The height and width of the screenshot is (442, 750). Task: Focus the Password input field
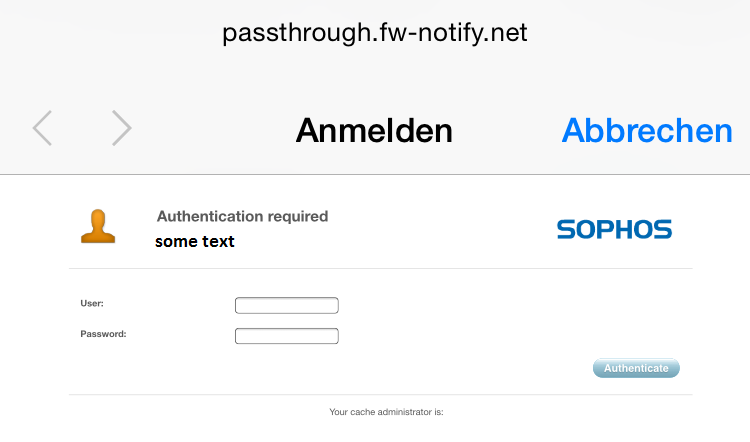pos(286,336)
